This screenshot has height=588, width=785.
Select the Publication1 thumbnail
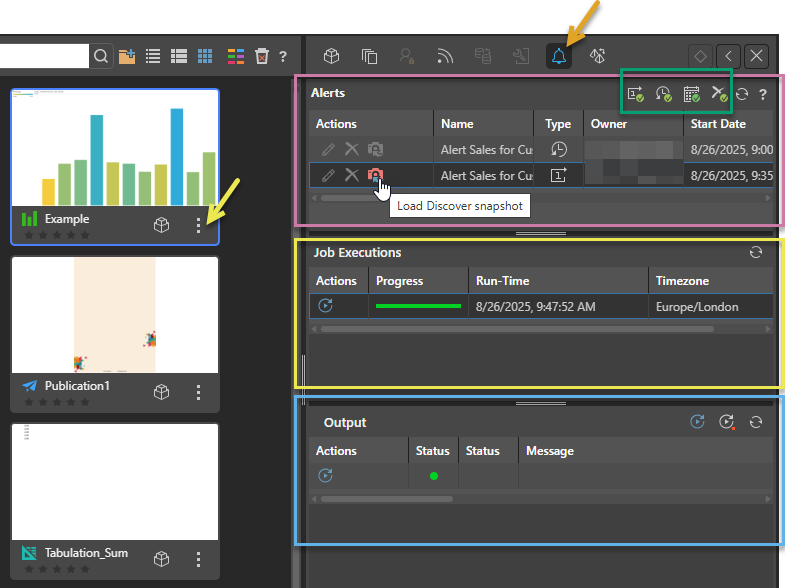115,315
